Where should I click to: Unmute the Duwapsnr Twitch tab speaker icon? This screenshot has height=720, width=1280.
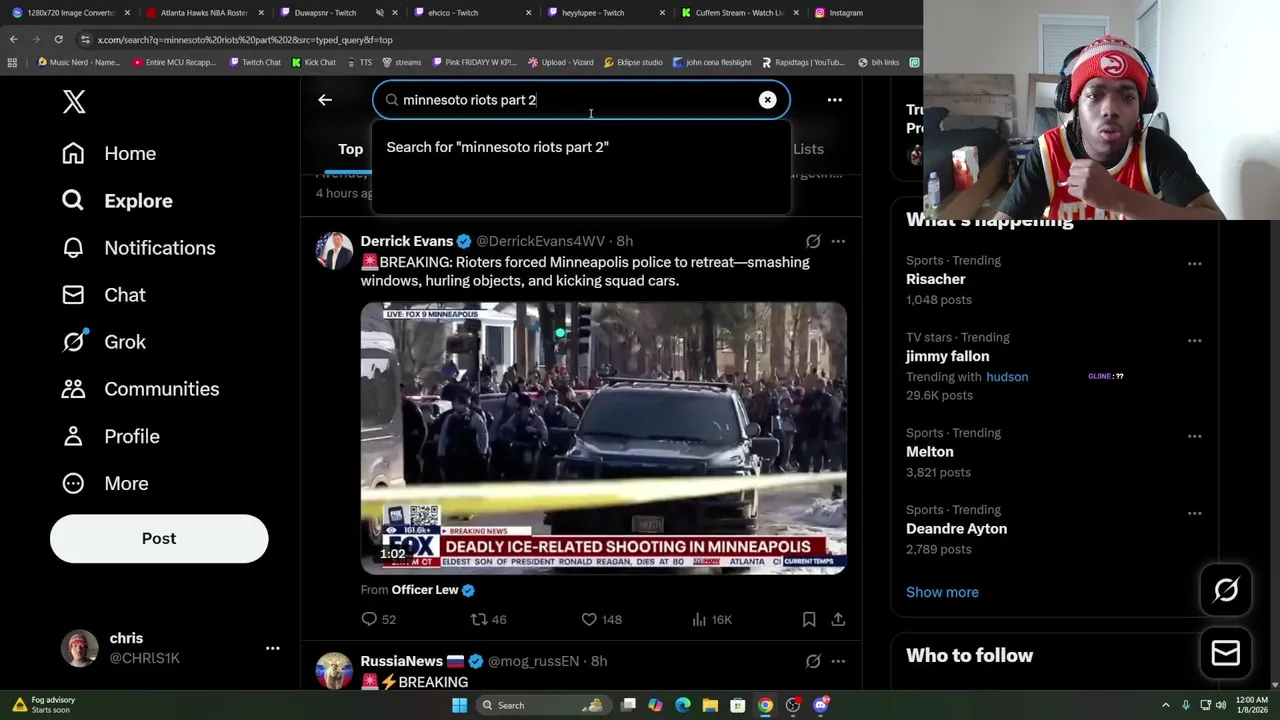point(379,13)
